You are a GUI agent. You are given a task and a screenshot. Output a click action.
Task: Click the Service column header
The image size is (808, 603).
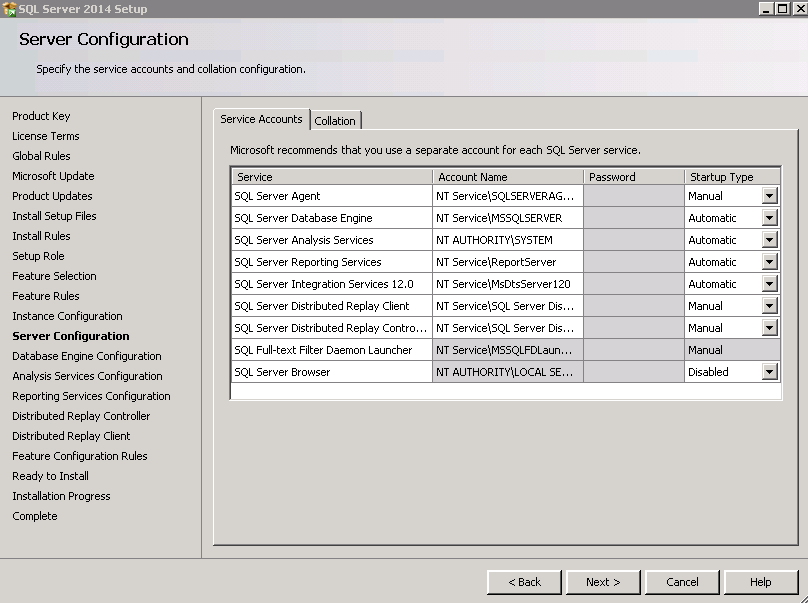(x=332, y=177)
